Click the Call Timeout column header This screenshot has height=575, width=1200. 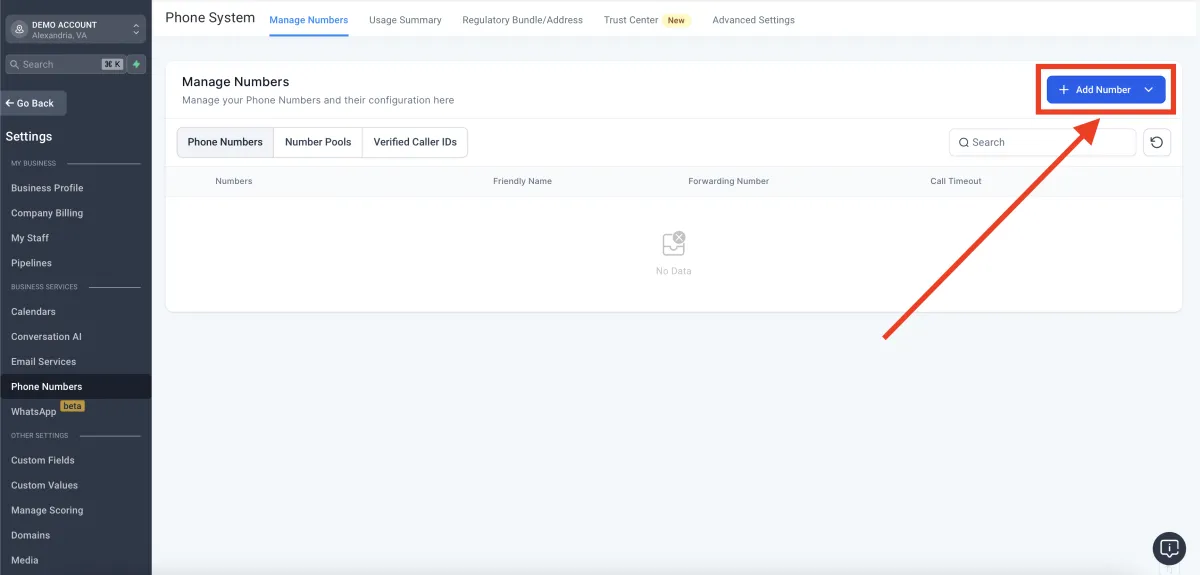(x=956, y=181)
